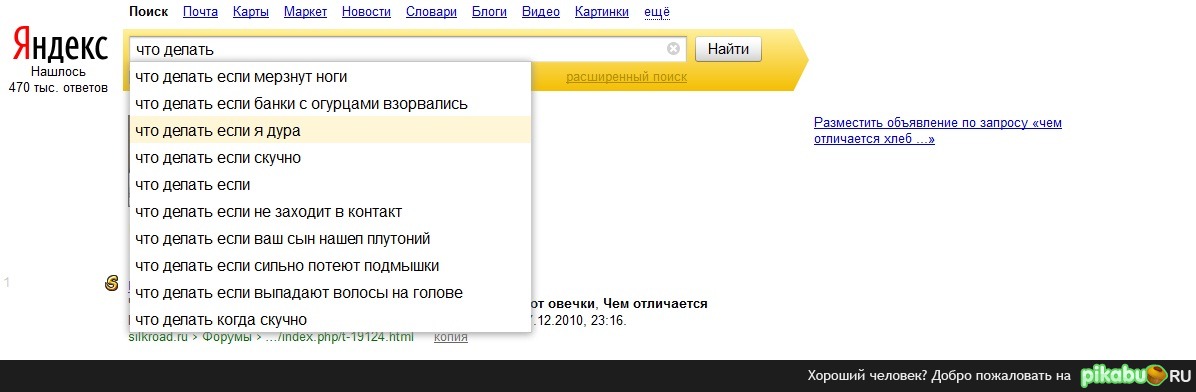Choose suggestion 'выпадают волосы на голове'
Screen dimensions: 1196x392
[x=330, y=293]
